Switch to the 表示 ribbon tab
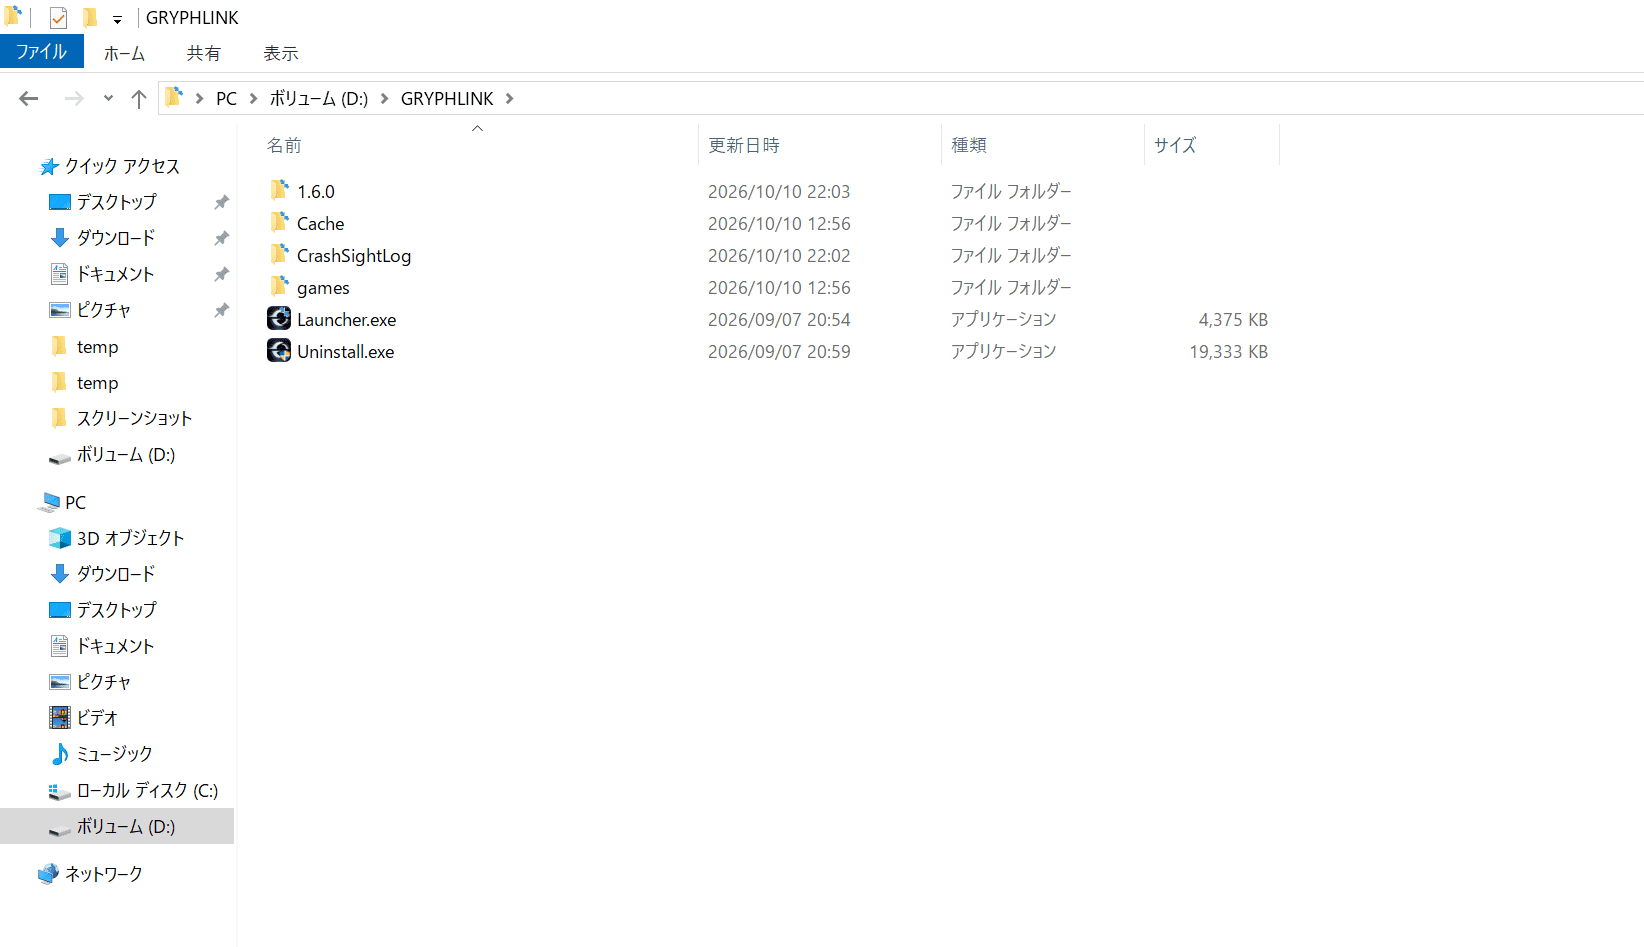 (281, 53)
